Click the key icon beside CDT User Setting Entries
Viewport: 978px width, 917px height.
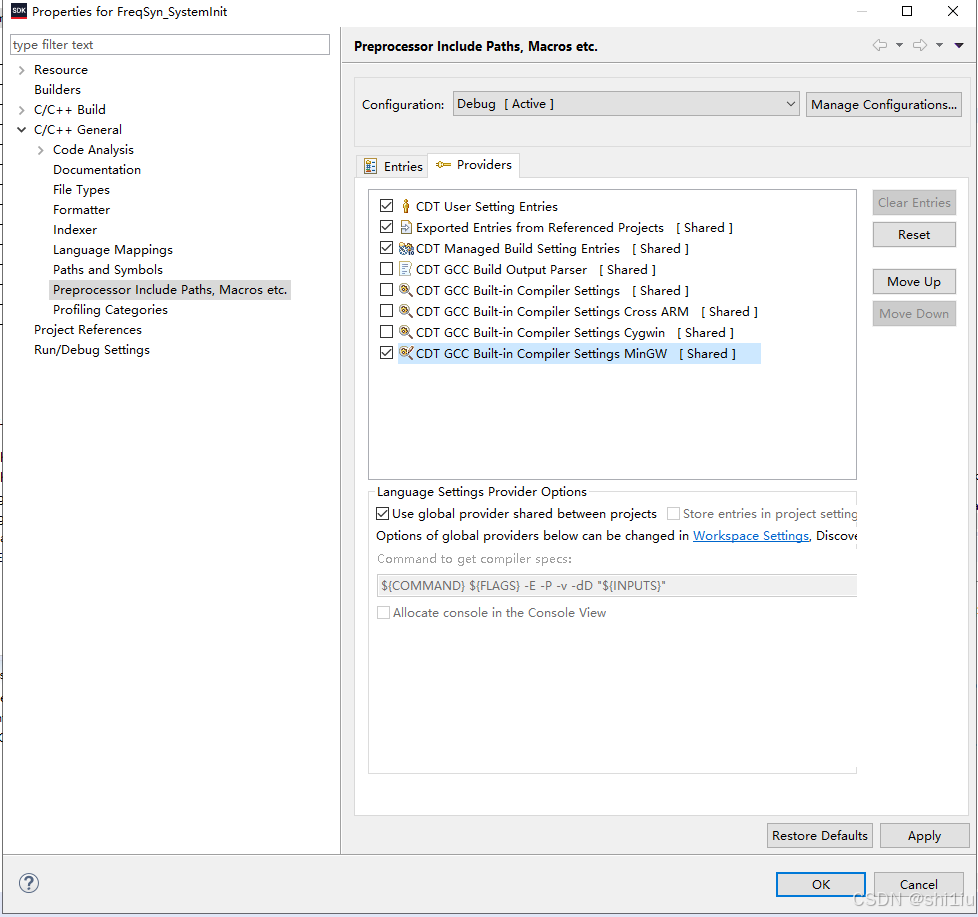coord(404,206)
